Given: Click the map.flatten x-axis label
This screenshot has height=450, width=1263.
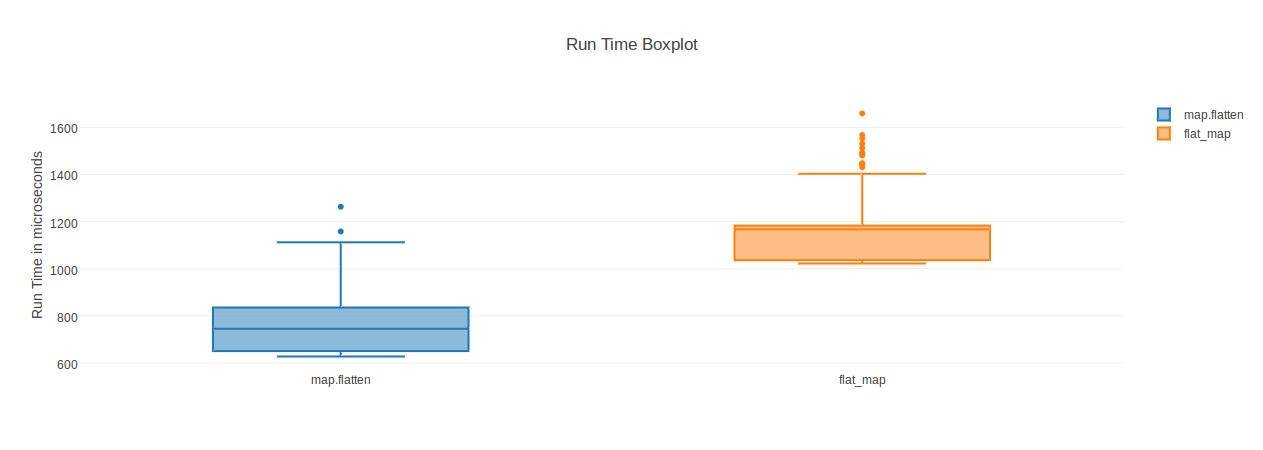Looking at the screenshot, I should point(341,380).
